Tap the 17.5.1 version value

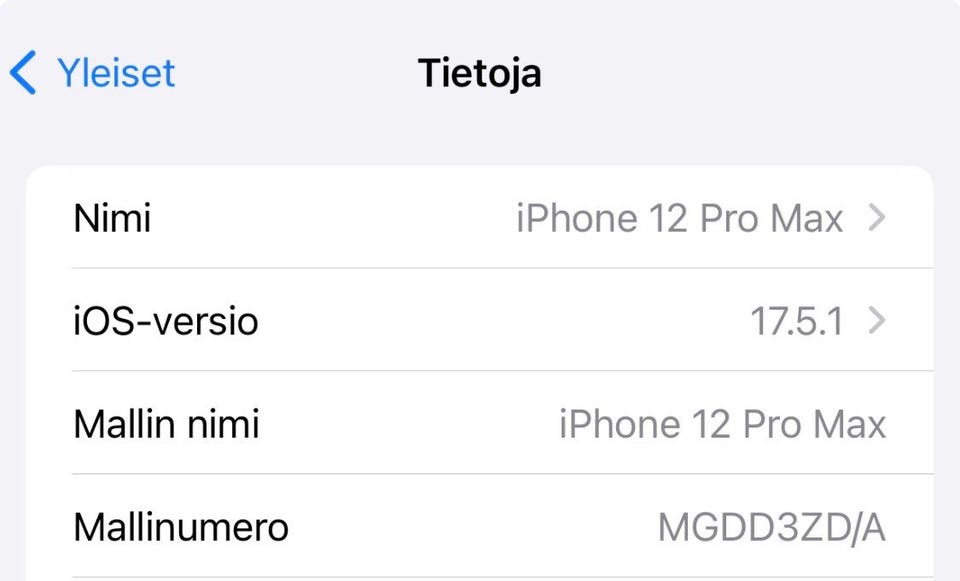tap(797, 321)
